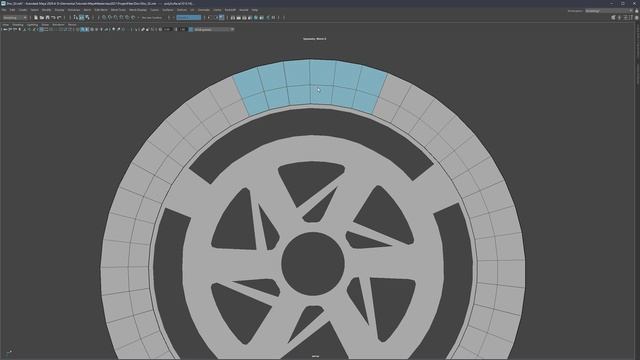Pause Viewport 2.0 display update
The width and height of the screenshot is (640, 360).
tap(273, 18)
